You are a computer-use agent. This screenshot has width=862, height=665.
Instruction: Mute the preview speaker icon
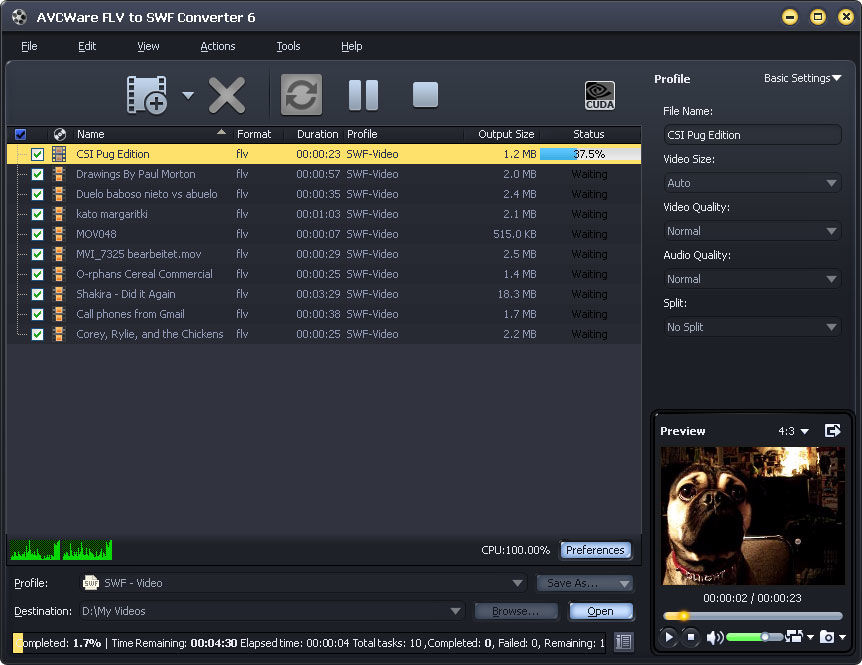click(715, 638)
